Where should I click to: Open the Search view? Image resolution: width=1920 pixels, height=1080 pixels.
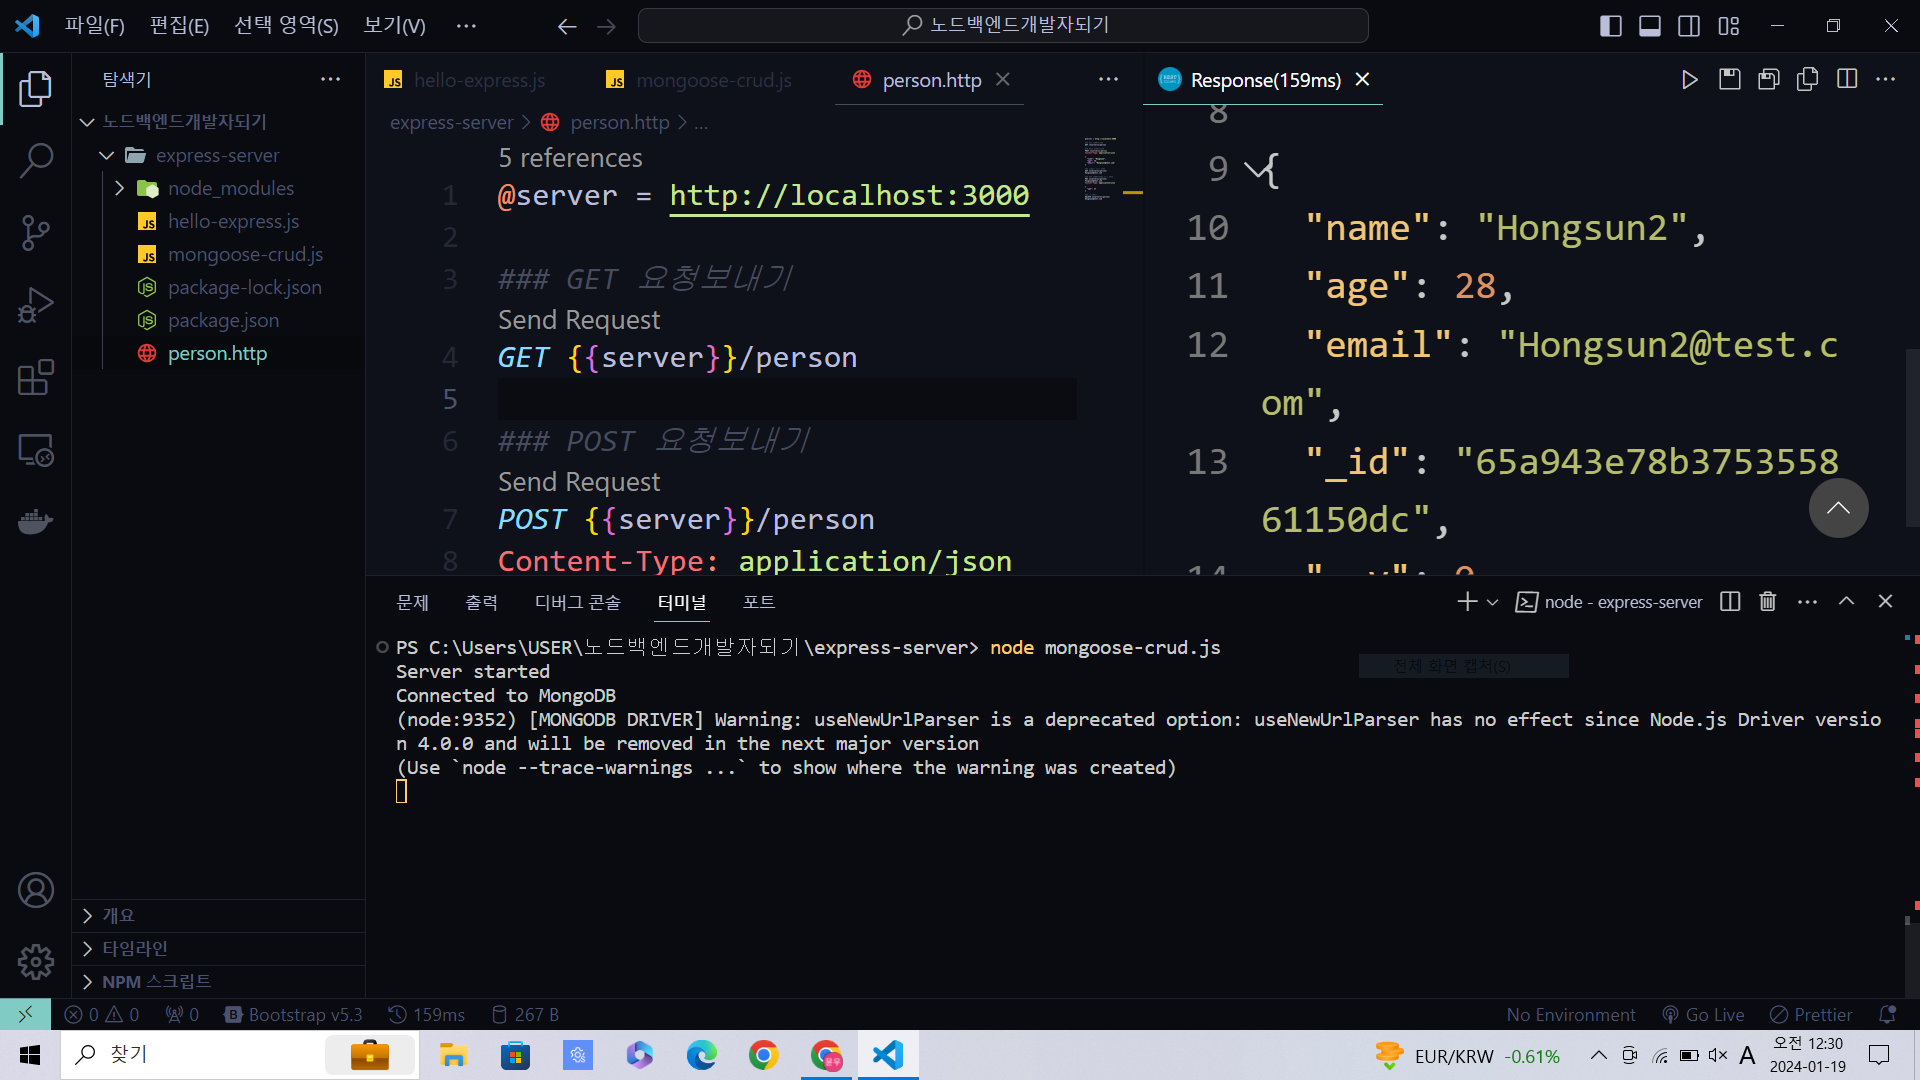(36, 160)
